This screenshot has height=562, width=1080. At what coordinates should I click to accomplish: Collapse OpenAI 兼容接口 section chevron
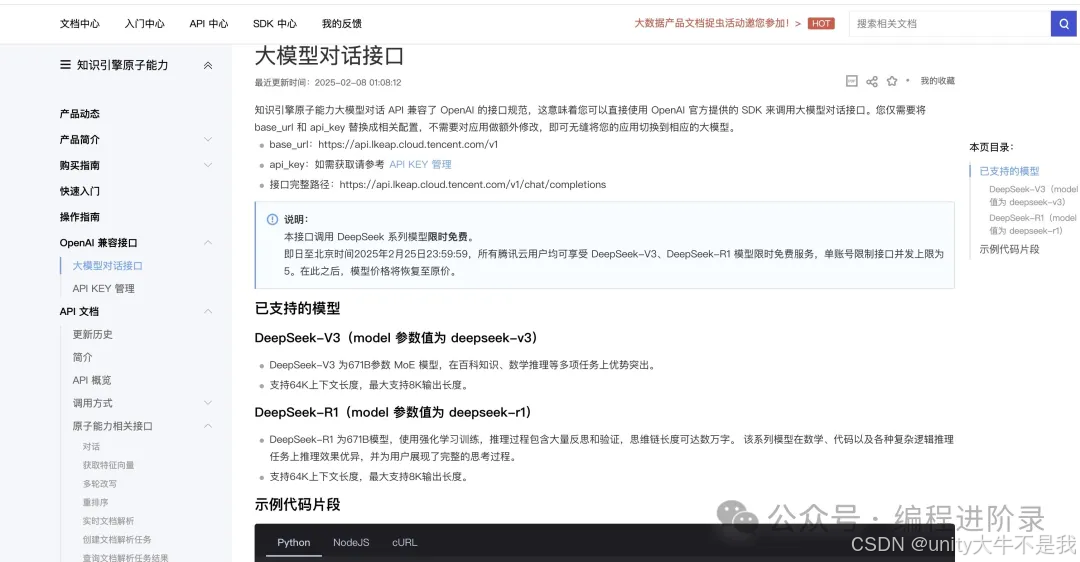(x=208, y=242)
